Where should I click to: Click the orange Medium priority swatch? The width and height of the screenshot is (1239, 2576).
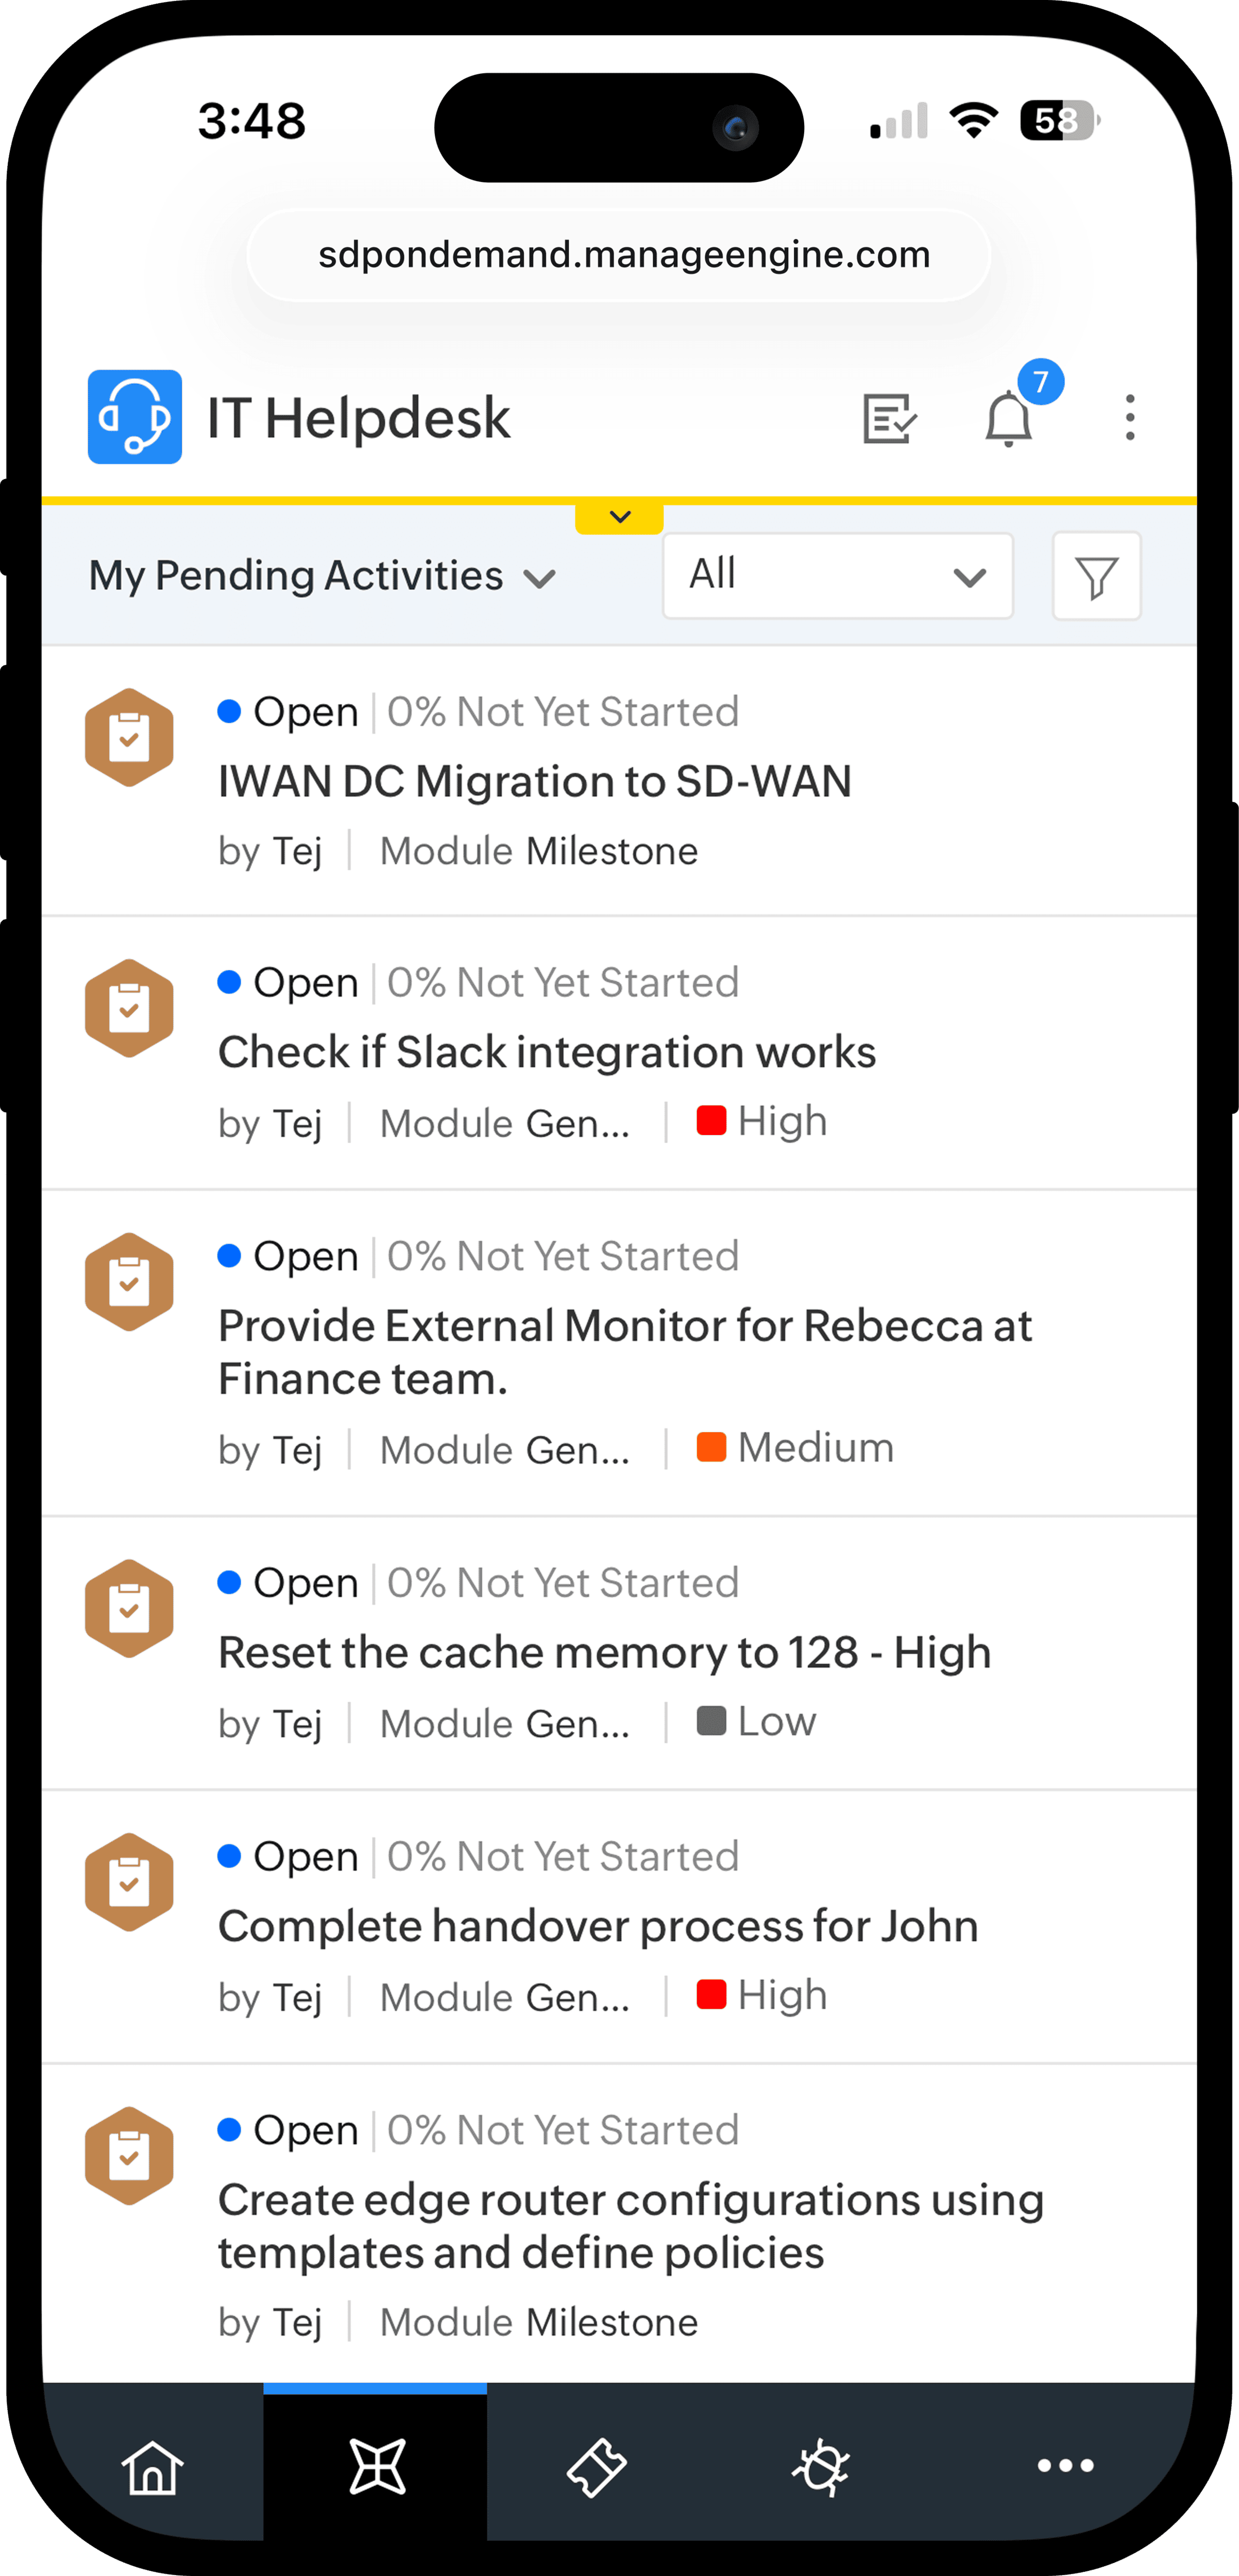pyautogui.click(x=711, y=1448)
